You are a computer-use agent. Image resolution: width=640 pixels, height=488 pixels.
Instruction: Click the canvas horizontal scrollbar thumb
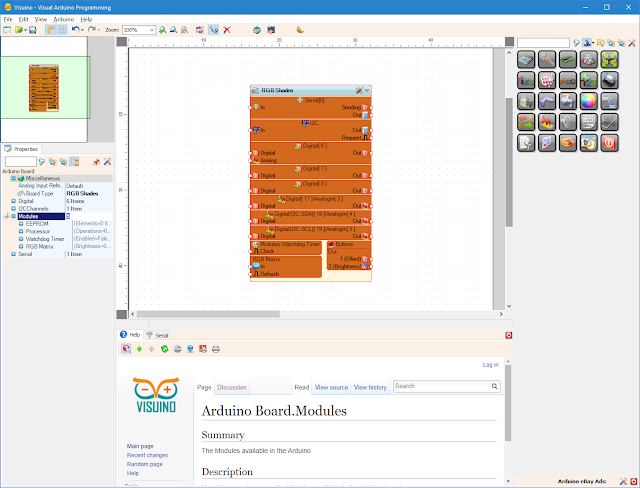208,314
